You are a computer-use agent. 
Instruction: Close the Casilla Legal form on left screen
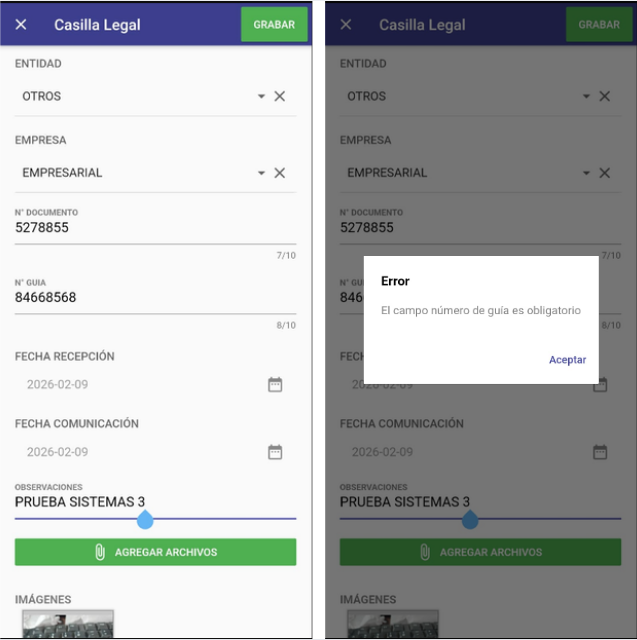click(x=21, y=25)
